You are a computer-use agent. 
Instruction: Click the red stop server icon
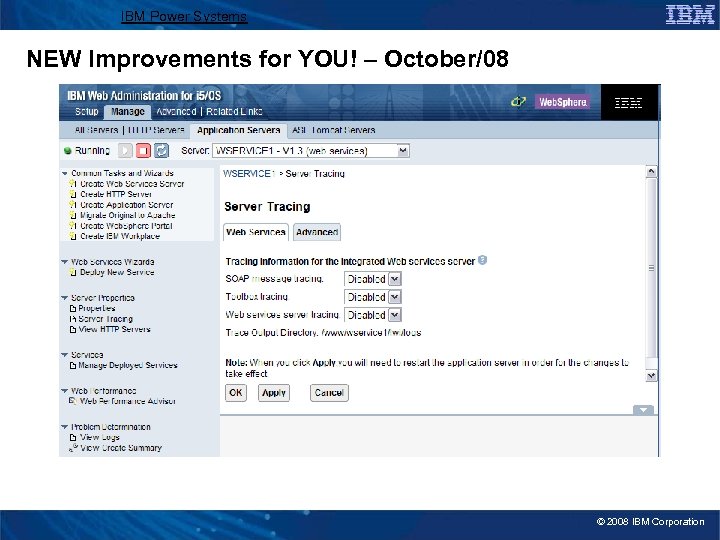click(143, 151)
